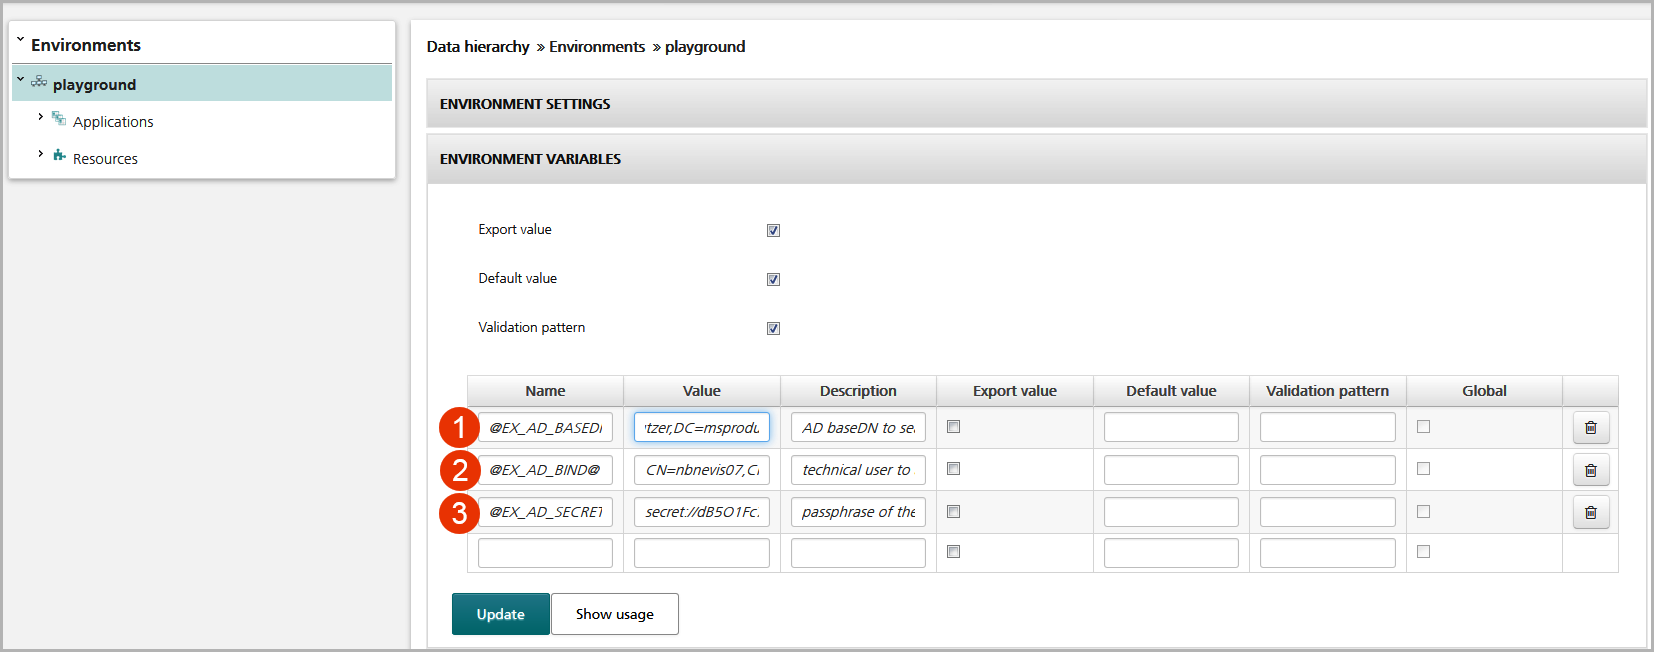Viewport: 1654px width, 652px height.
Task: Collapse the playground node arrow
Action: [20, 79]
